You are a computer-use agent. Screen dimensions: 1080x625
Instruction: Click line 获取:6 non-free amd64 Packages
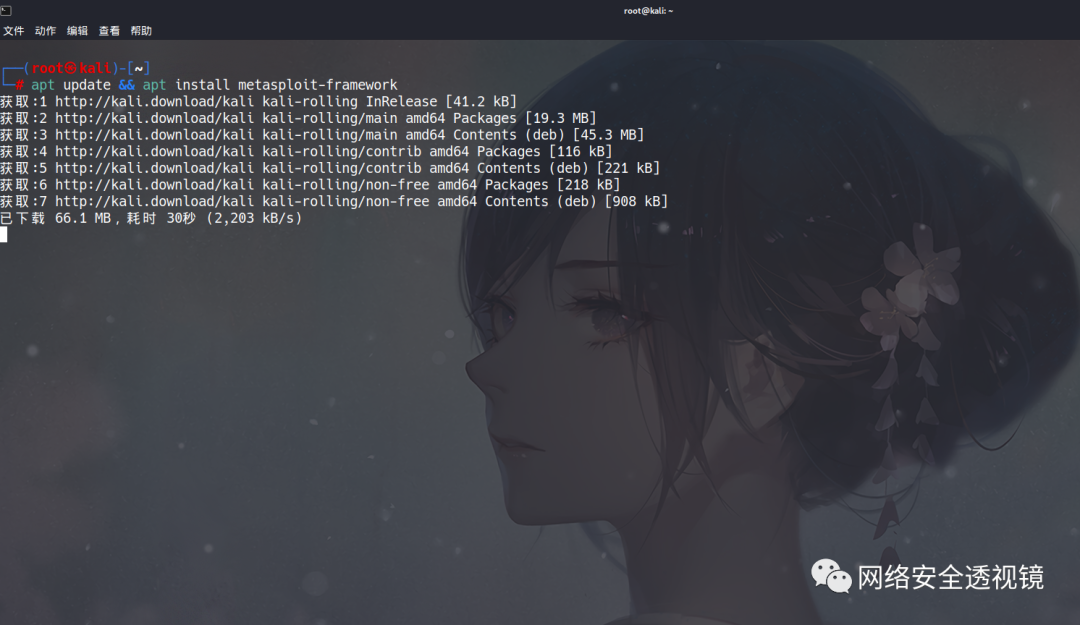(311, 185)
